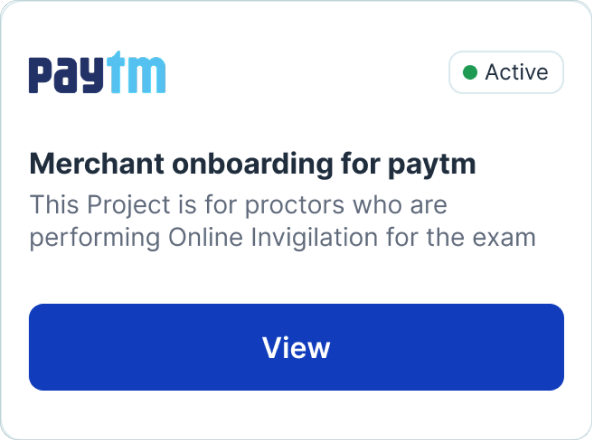Click the word 'Invigilation' in description
The width and height of the screenshot is (592, 440).
(314, 238)
